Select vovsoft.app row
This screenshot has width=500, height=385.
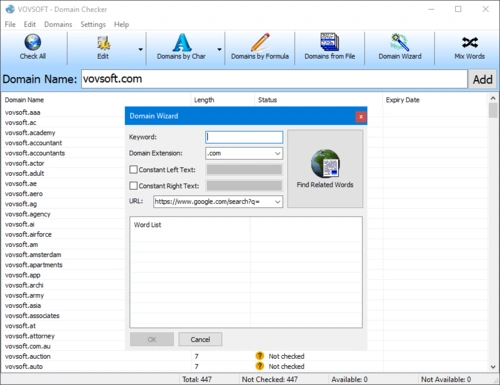point(22,275)
